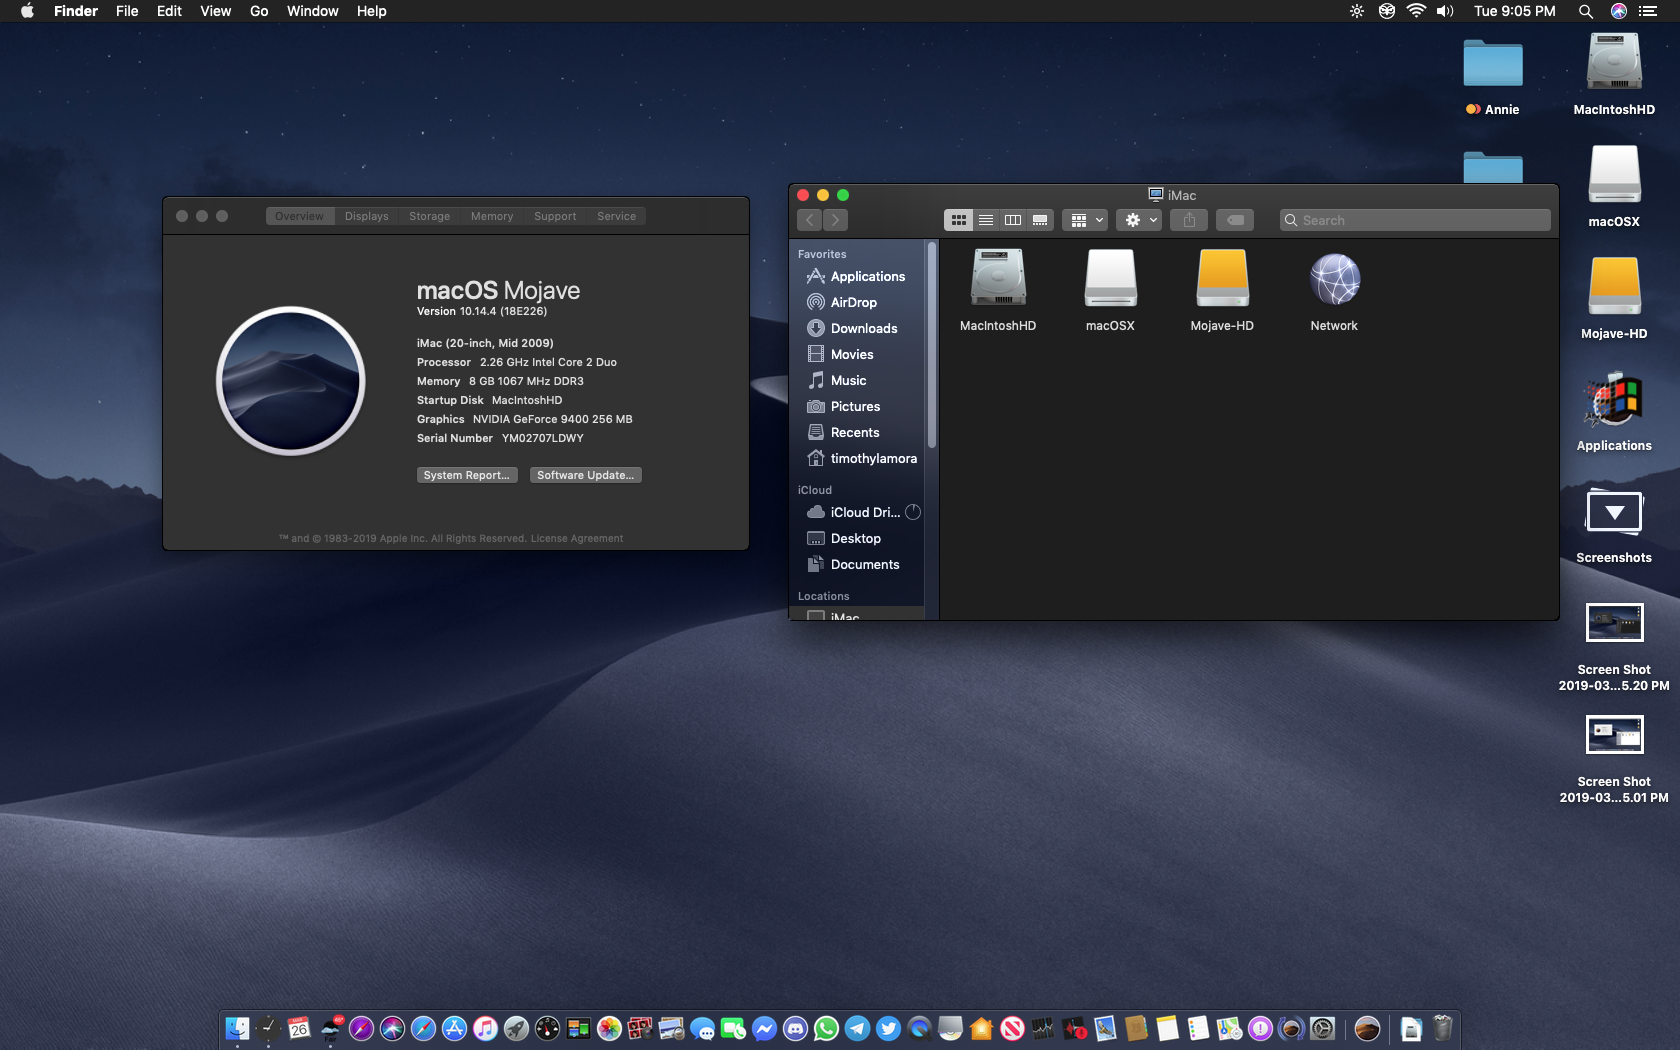
Task: Open Telegram from the Dock
Action: click(x=857, y=1028)
